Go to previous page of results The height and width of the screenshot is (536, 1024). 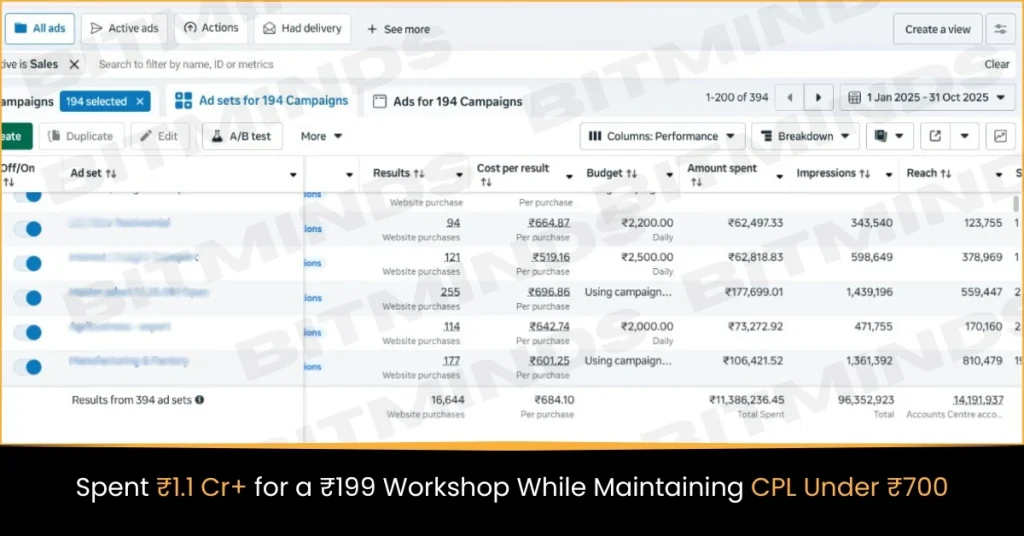(x=790, y=98)
